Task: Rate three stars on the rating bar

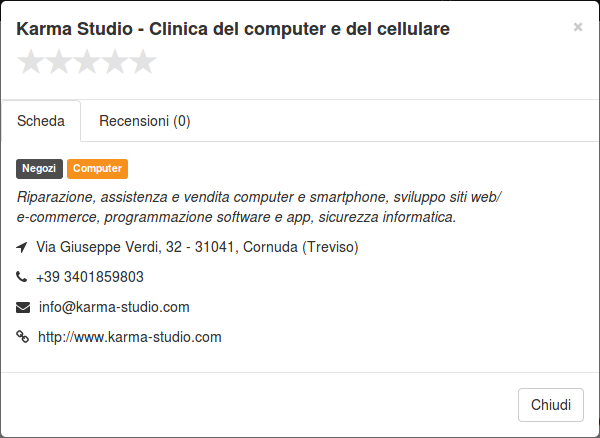Action: [87, 62]
